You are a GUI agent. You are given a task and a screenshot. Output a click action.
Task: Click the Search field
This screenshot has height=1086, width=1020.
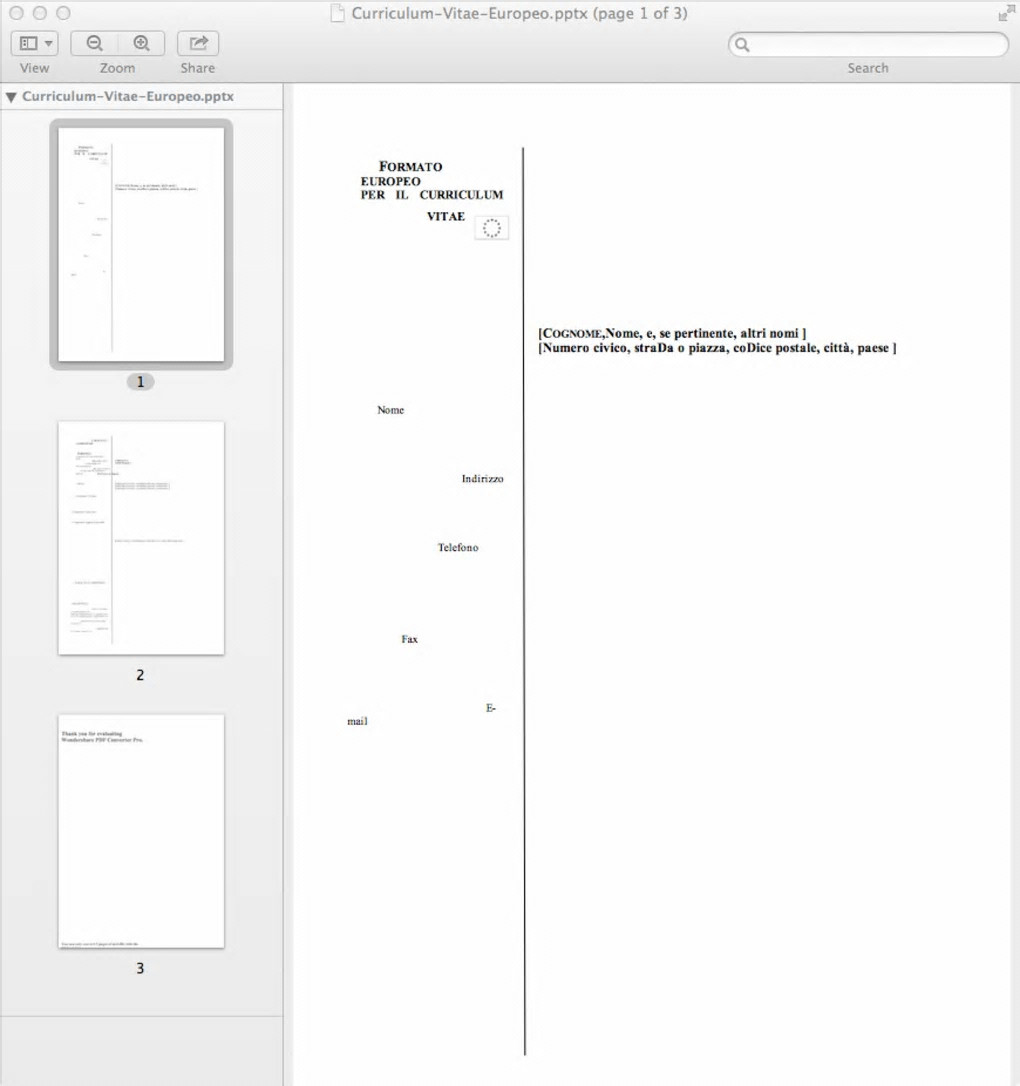pyautogui.click(x=868, y=45)
